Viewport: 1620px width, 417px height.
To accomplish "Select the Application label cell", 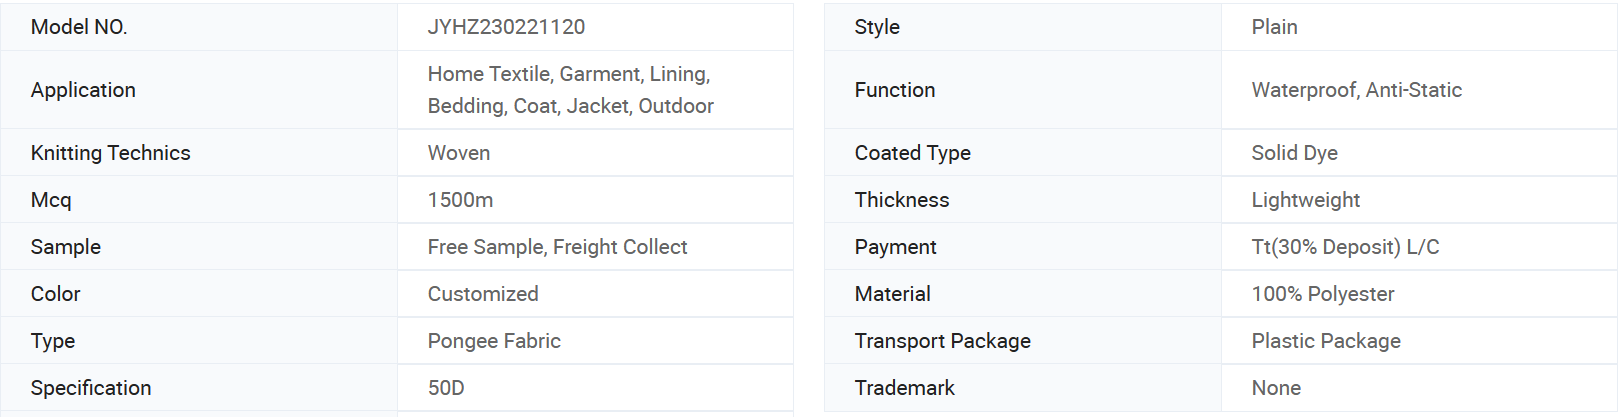I will [x=199, y=90].
